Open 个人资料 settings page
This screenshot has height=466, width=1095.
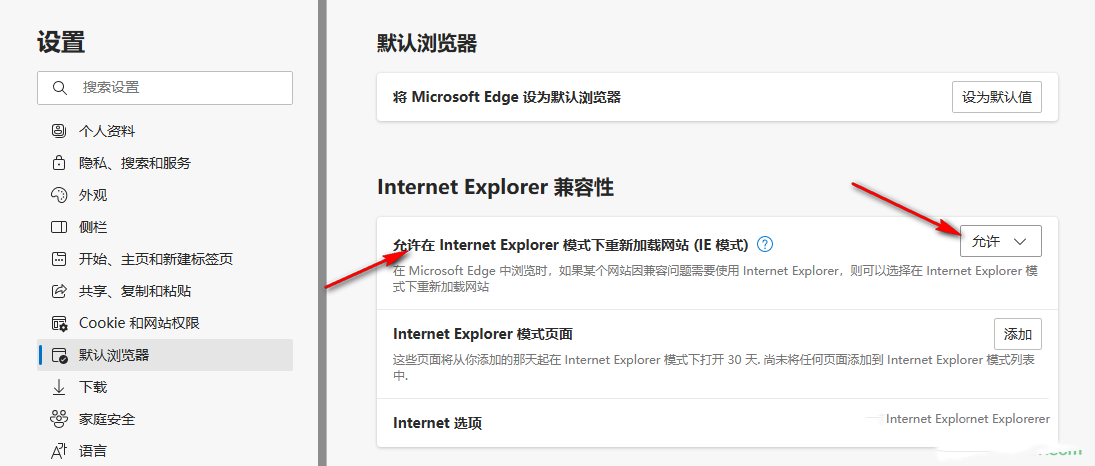(165, 131)
